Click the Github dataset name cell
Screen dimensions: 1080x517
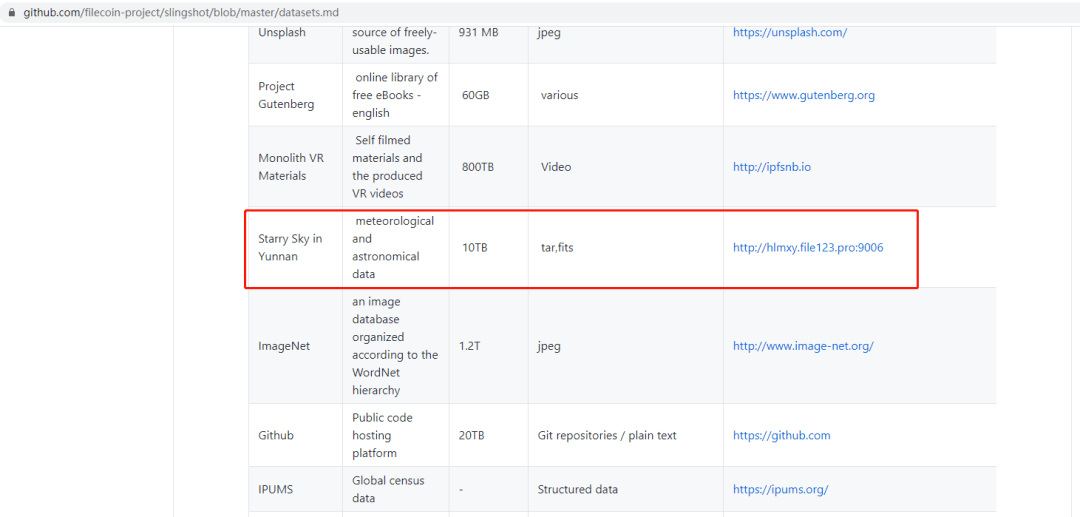tap(295, 435)
